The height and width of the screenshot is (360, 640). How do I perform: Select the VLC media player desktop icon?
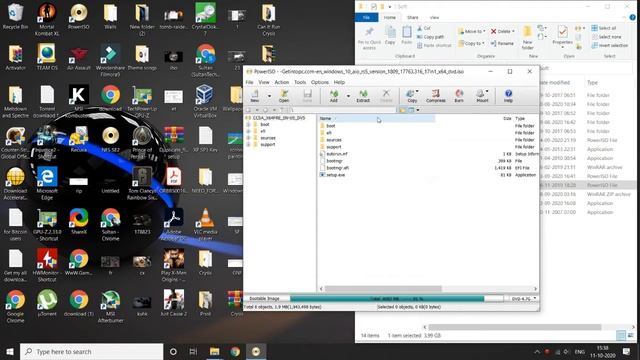(205, 224)
